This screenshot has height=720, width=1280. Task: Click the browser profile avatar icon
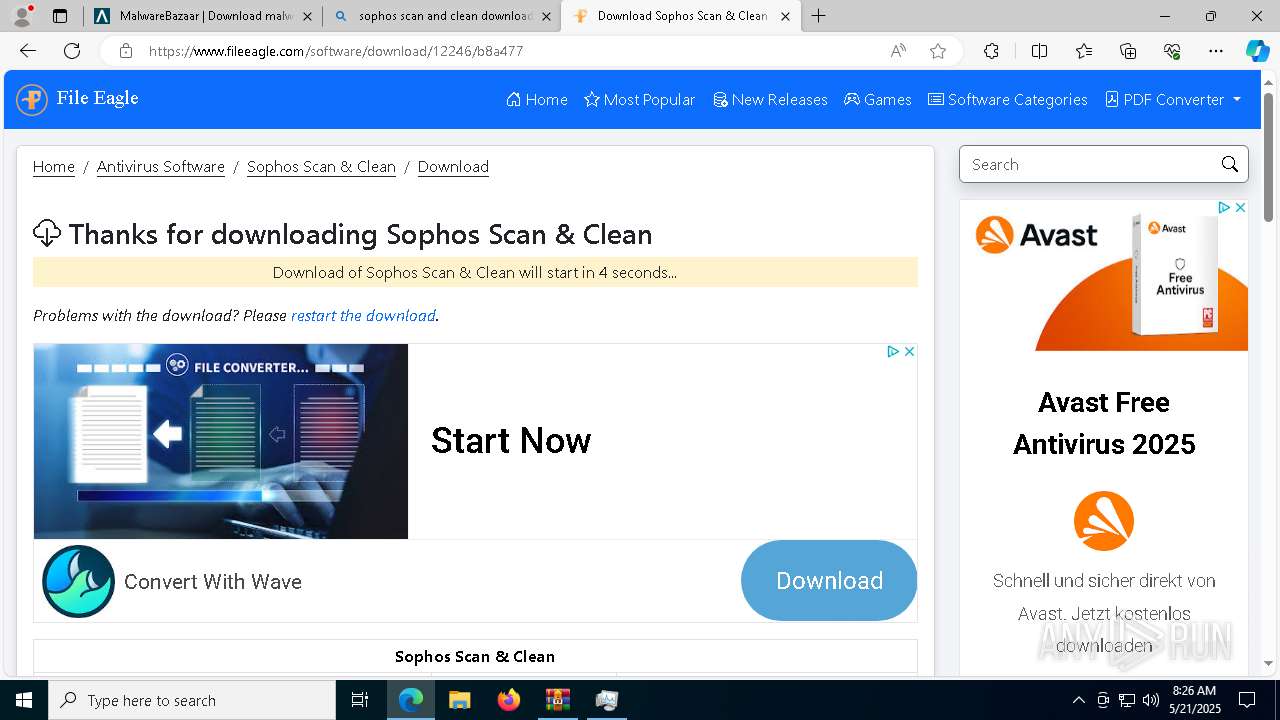(21, 16)
